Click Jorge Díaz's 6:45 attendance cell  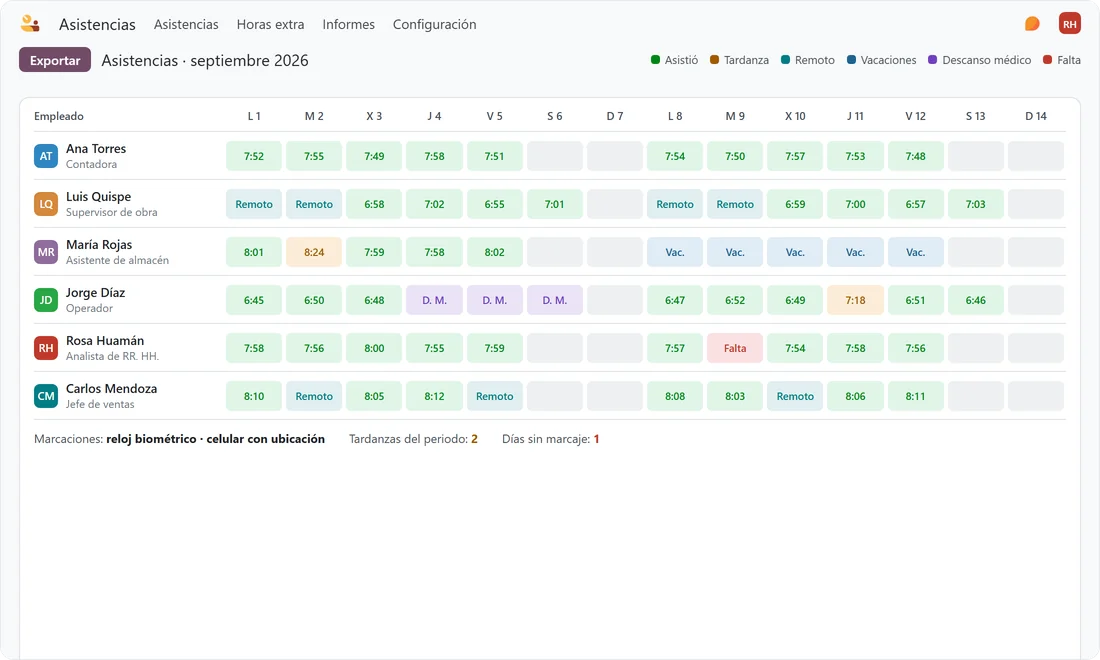click(254, 300)
